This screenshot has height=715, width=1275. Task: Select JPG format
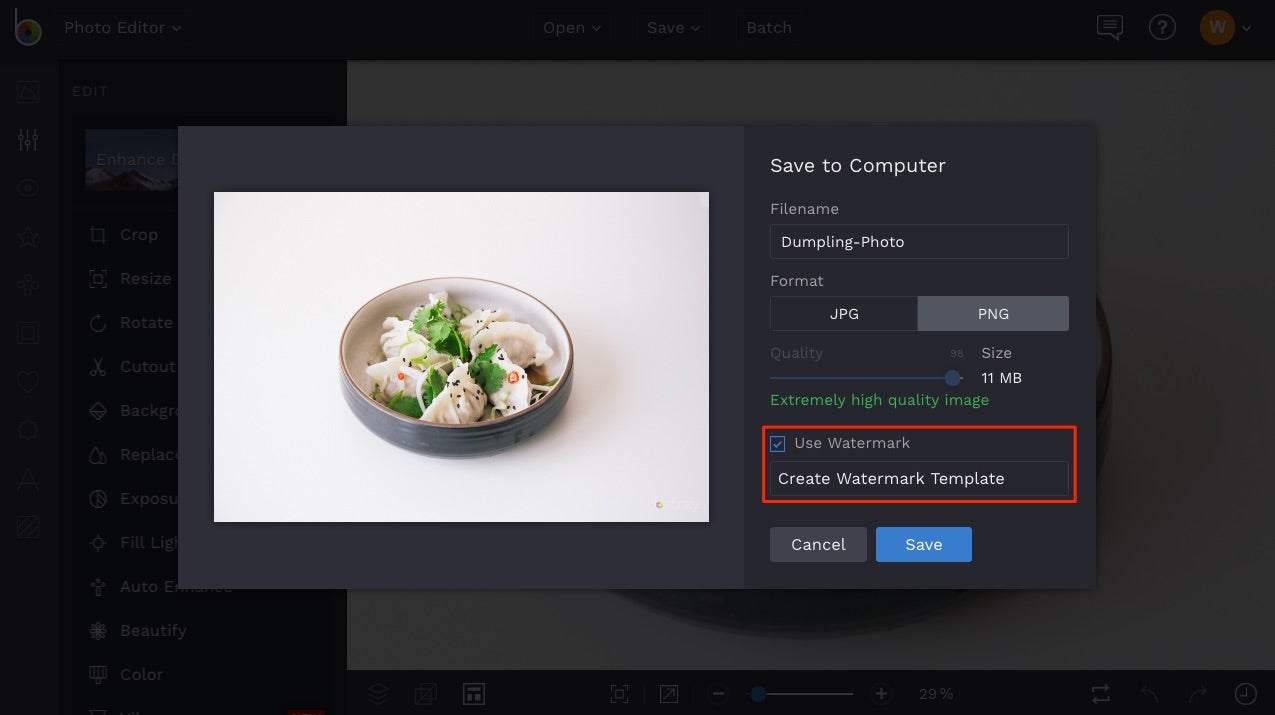point(843,313)
